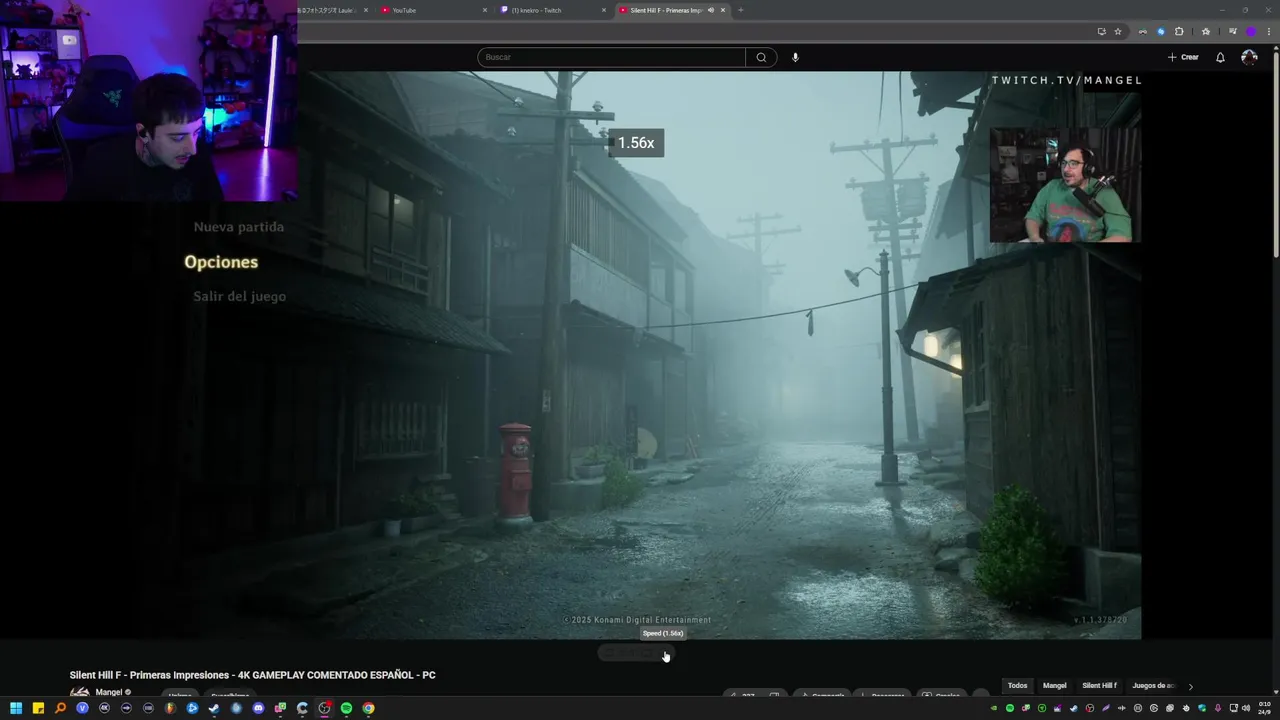Open the orange search app on taskbar
Viewport: 1280px width, 720px height.
[60, 708]
